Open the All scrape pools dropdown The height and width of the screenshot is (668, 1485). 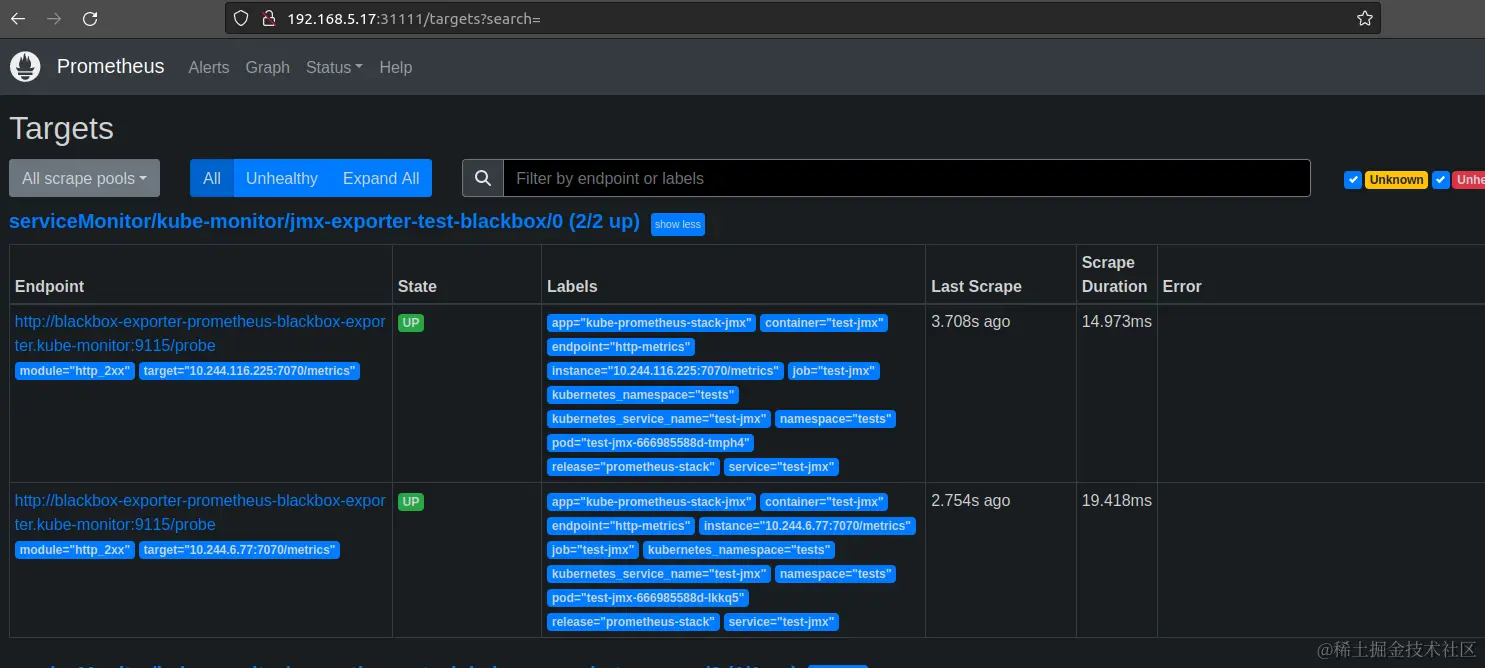[x=84, y=178]
